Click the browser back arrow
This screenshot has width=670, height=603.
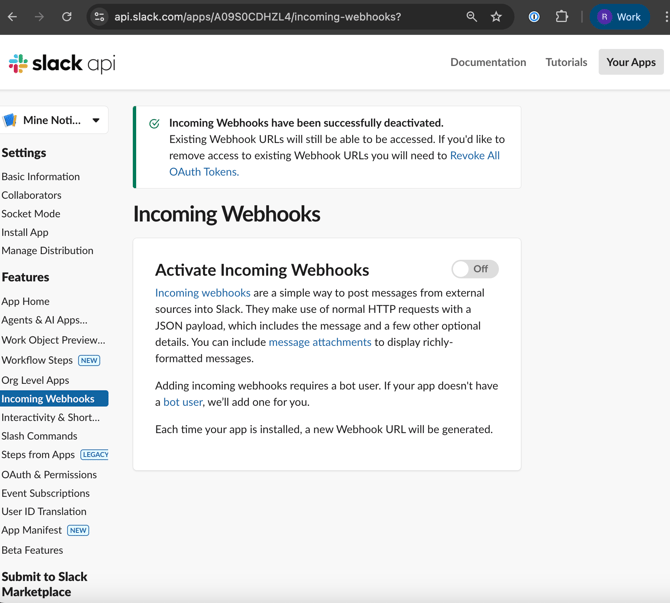13,17
